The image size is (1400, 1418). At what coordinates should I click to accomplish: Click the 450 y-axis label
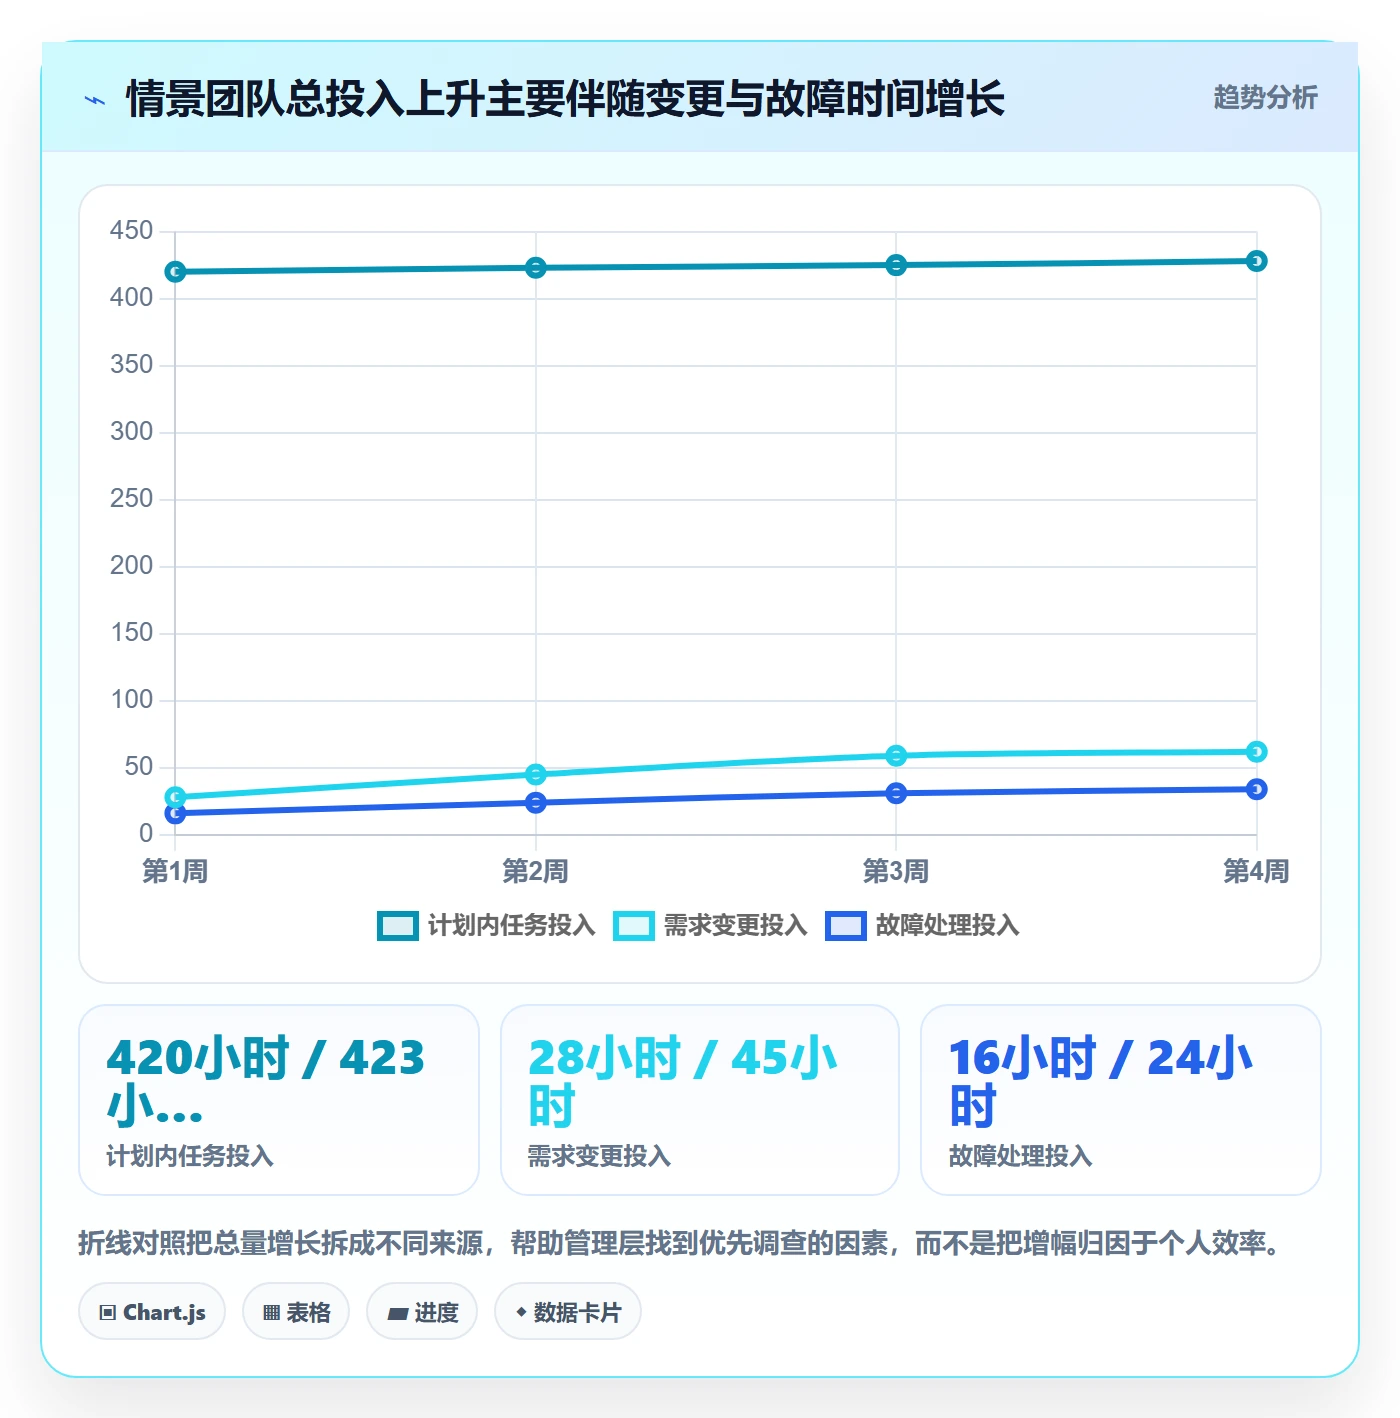(131, 231)
